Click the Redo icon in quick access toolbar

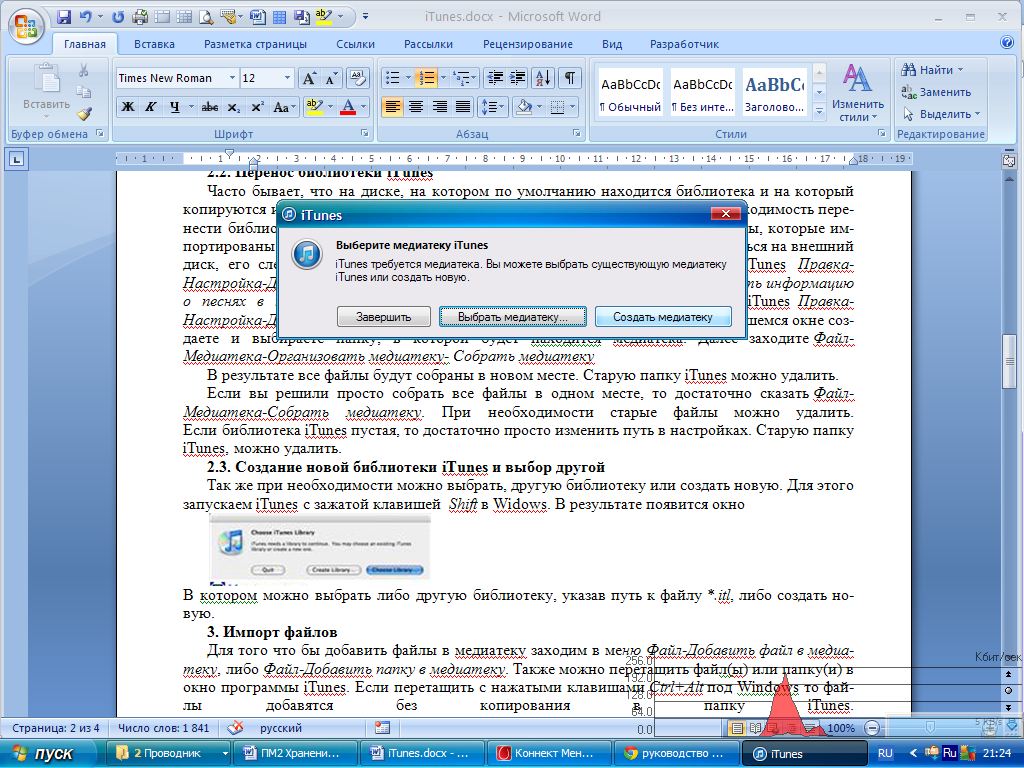(118, 17)
